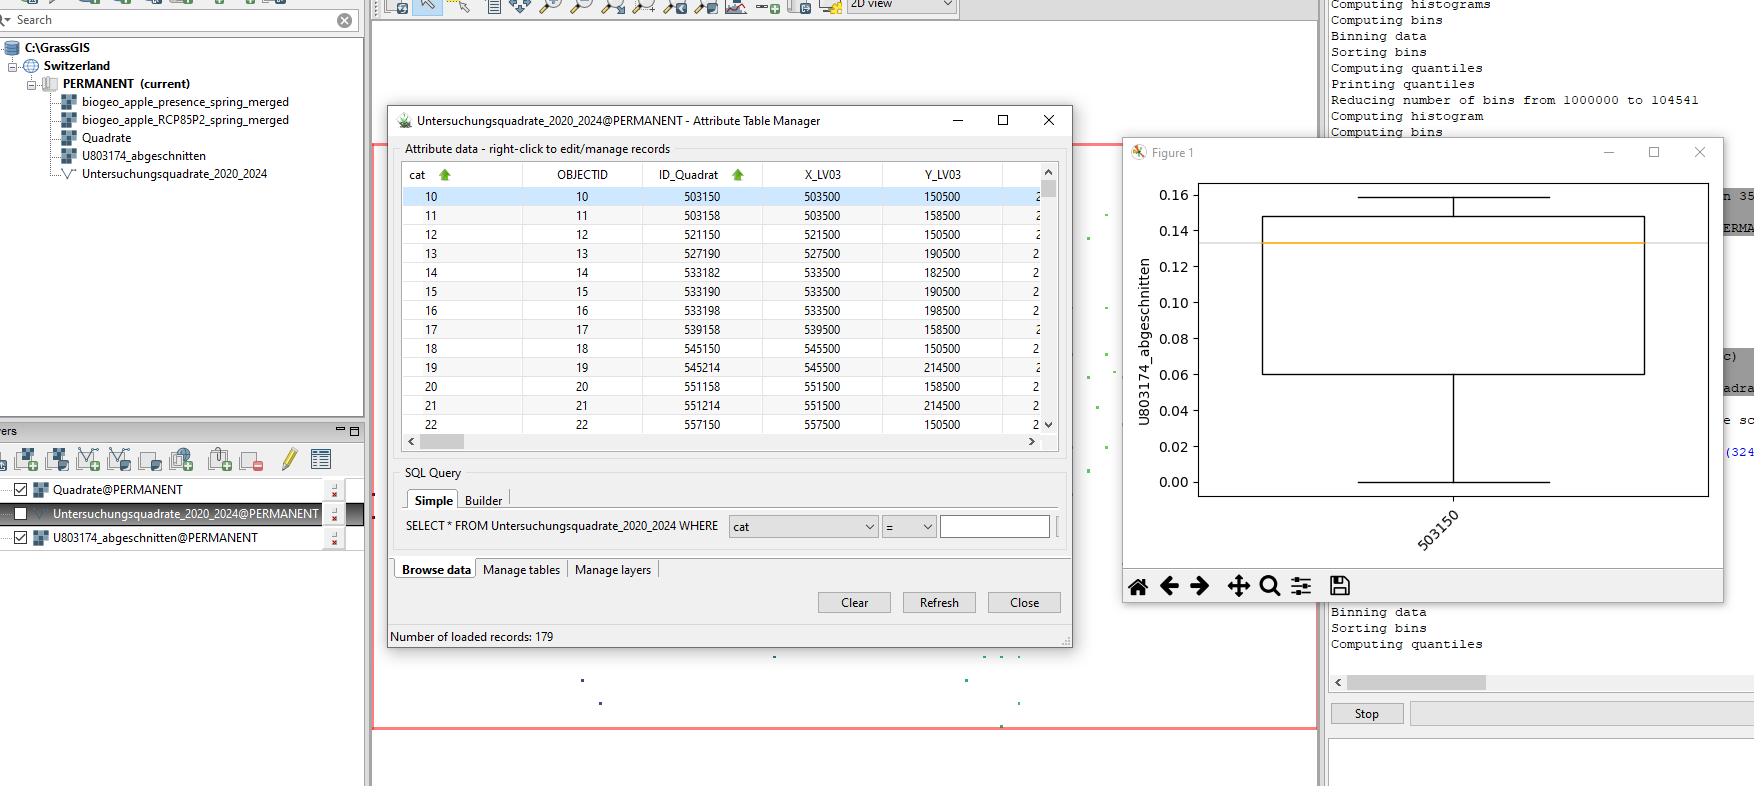Toggle Quadrate@PERMANENT layer checkbox
The height and width of the screenshot is (786, 1754).
pos(20,490)
